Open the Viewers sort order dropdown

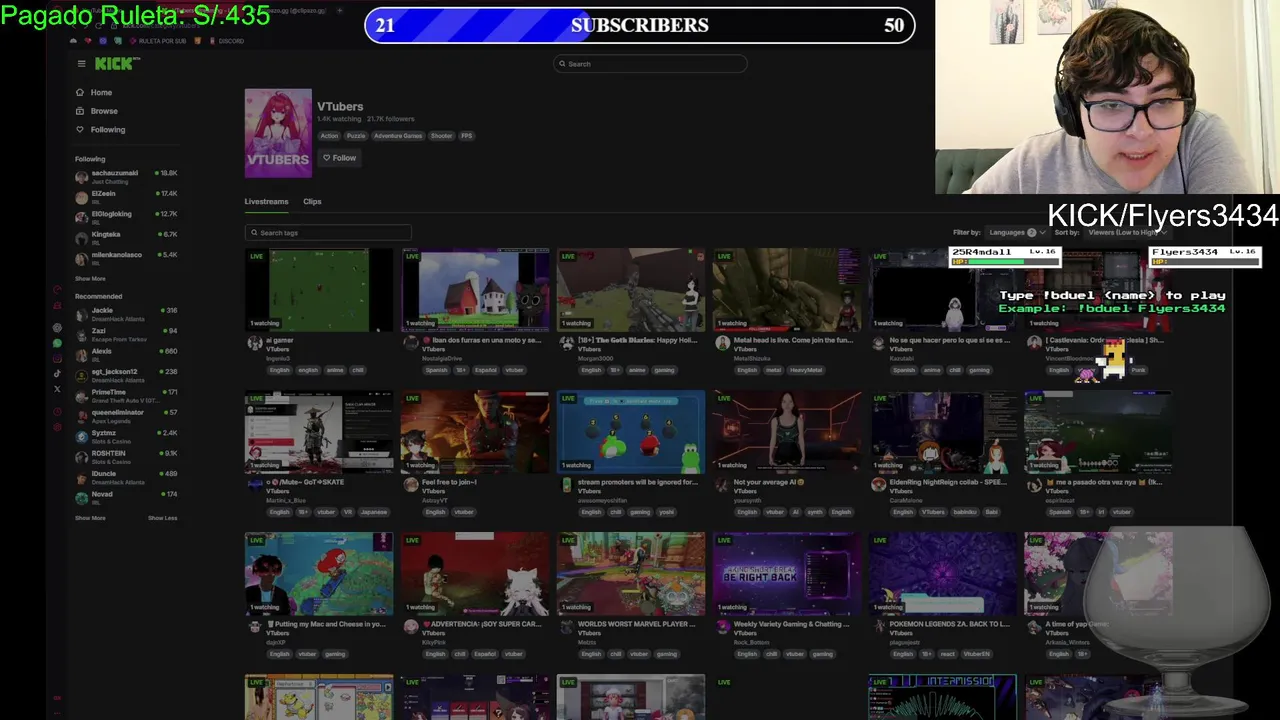pos(1127,232)
